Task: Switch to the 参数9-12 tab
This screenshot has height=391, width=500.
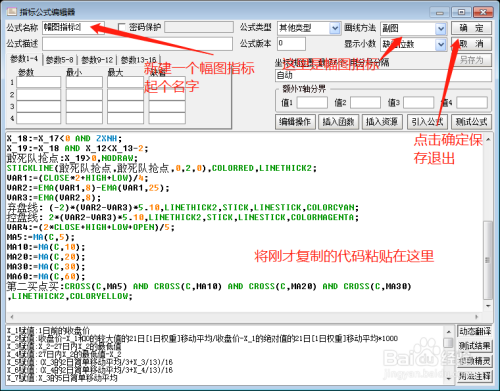Action: (97, 60)
